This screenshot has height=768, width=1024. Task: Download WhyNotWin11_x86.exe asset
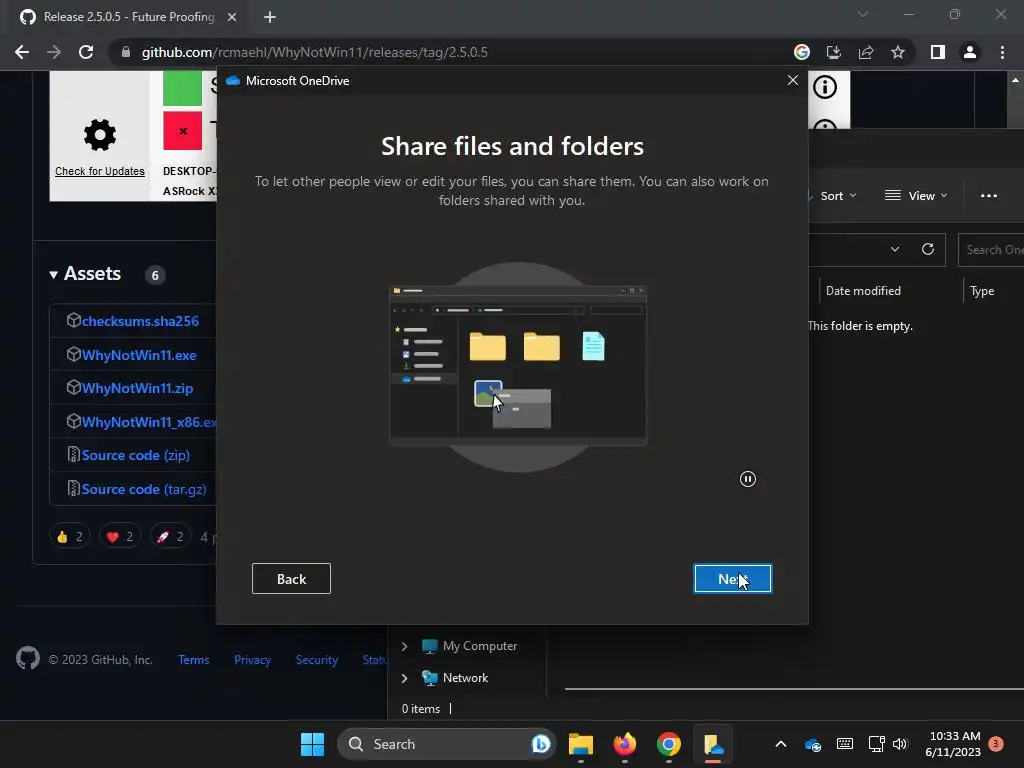[149, 422]
